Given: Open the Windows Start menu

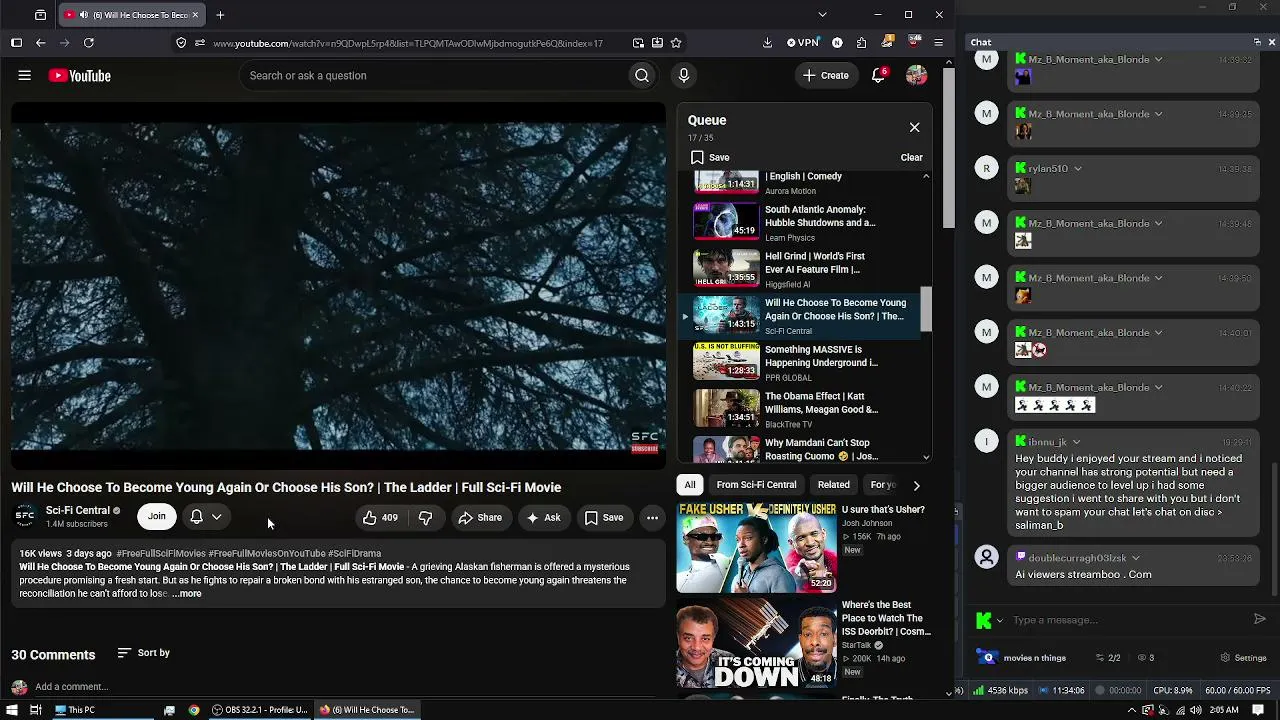Looking at the screenshot, I should coord(11,710).
